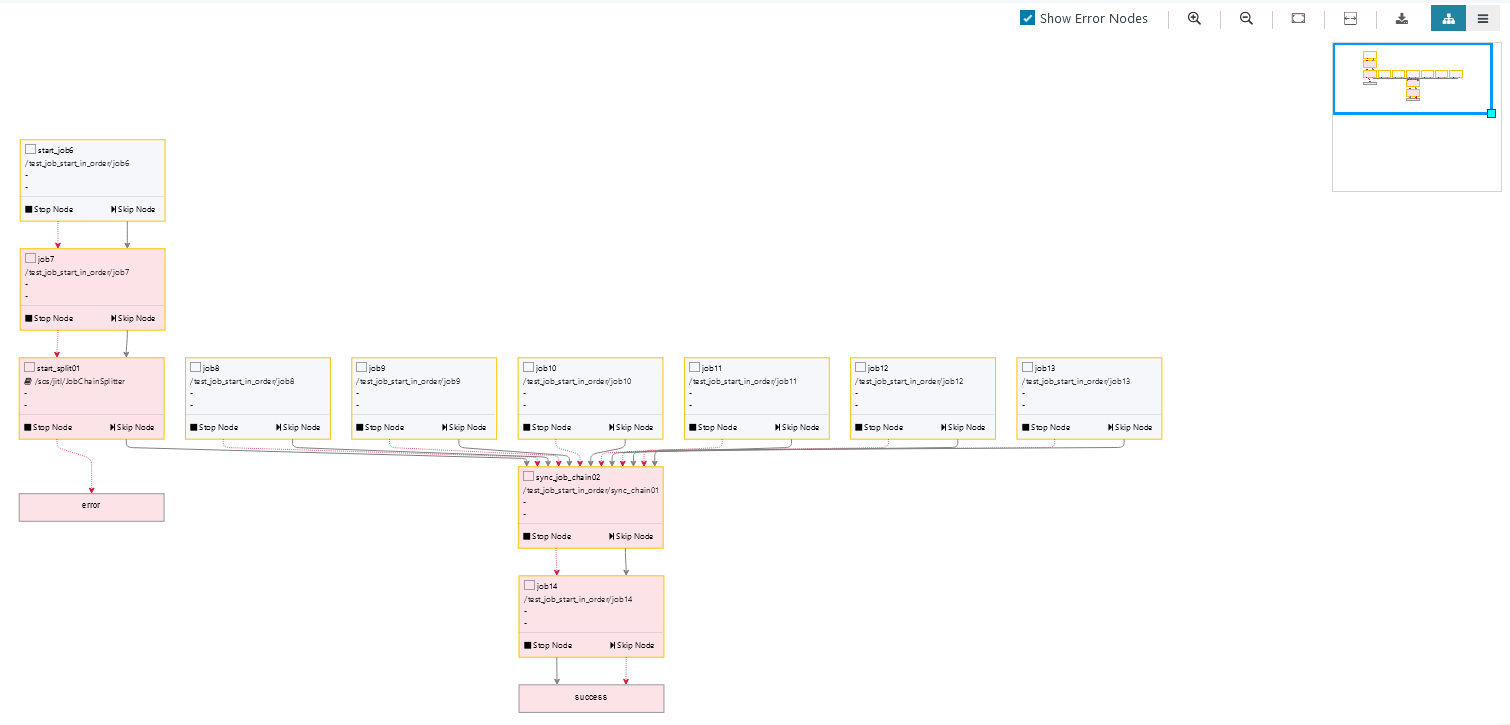Click the download diagram icon
This screenshot has height=725, width=1510.
click(1402, 18)
